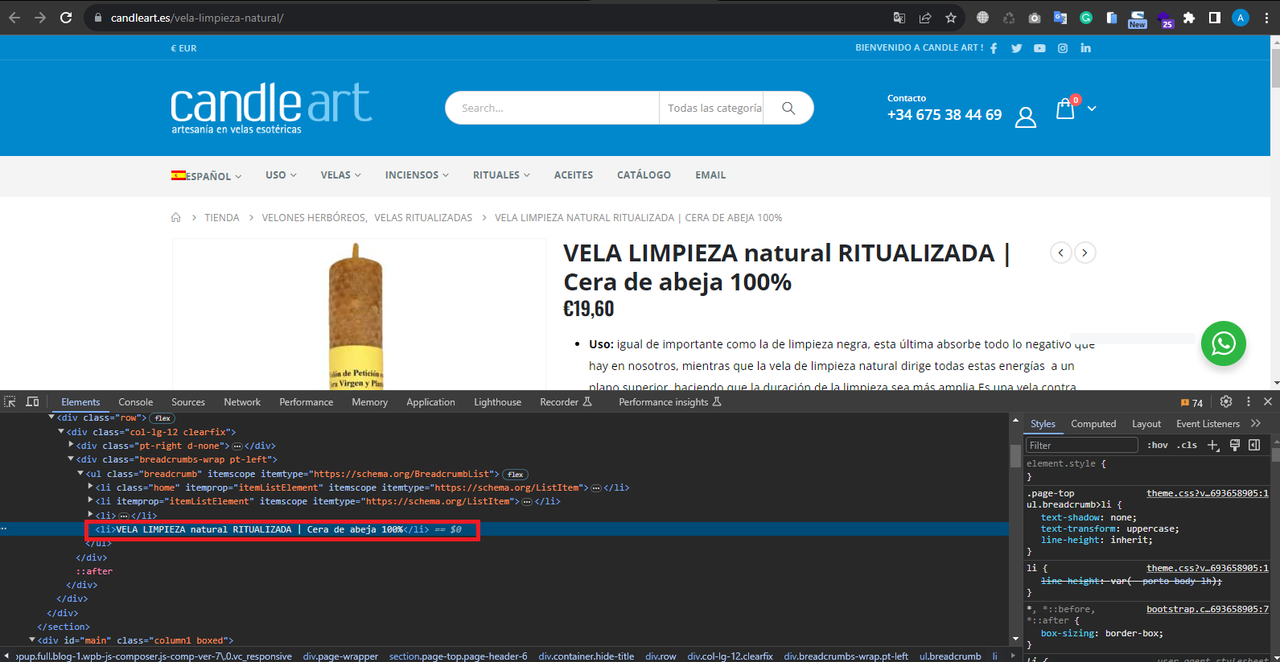The height and width of the screenshot is (662, 1280).
Task: Toggle the :hov element state button
Action: pos(1157,445)
